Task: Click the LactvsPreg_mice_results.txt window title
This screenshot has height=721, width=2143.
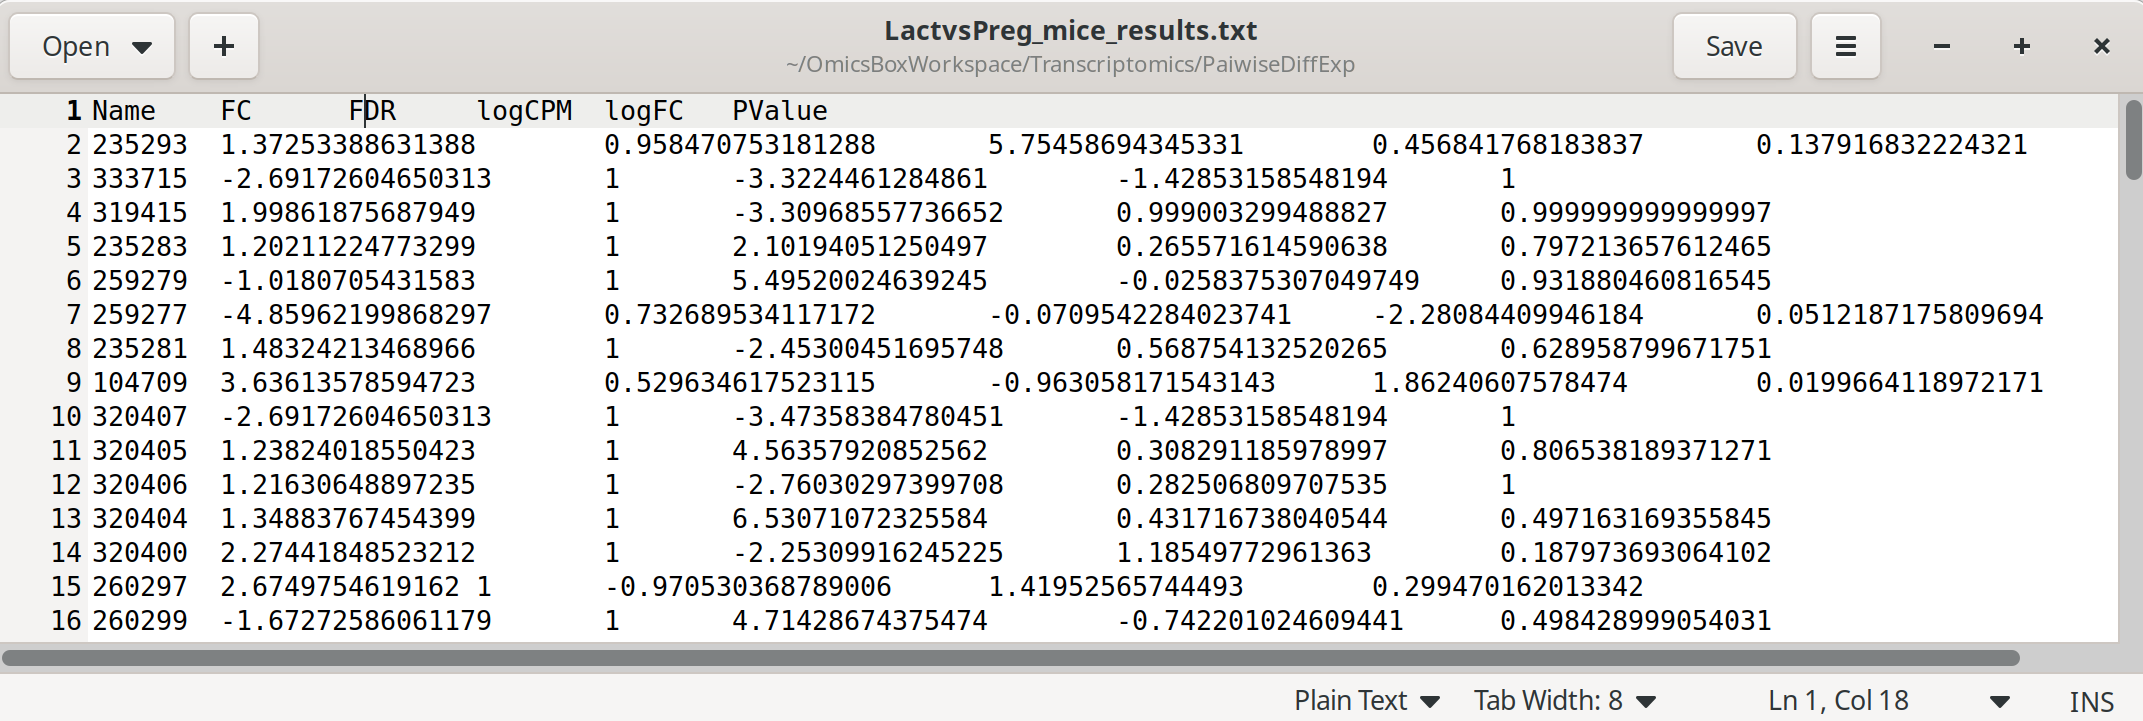Action: coord(1070,31)
